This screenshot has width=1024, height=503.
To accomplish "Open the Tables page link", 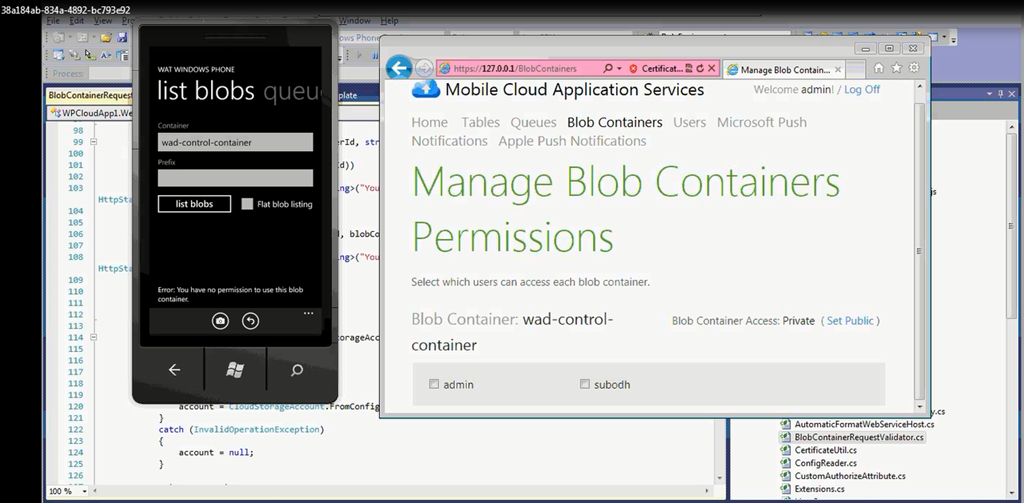I will (481, 122).
